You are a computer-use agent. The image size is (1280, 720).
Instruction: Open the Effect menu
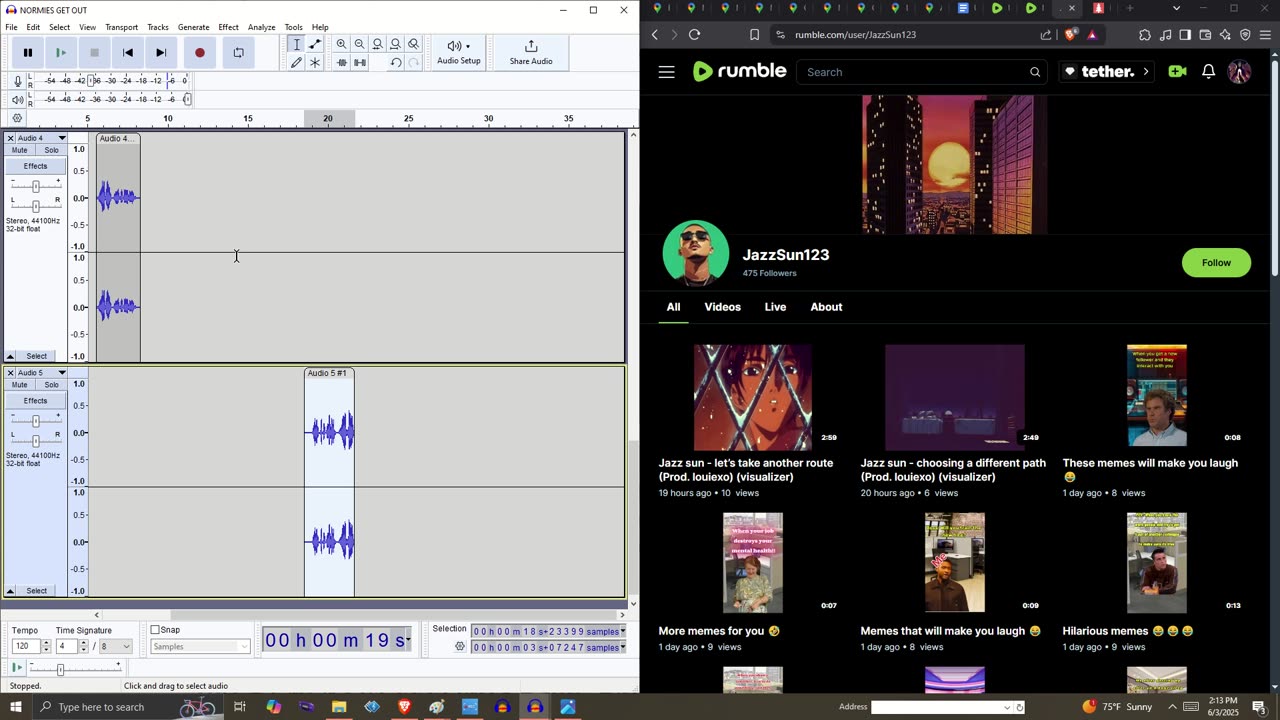[x=228, y=27]
